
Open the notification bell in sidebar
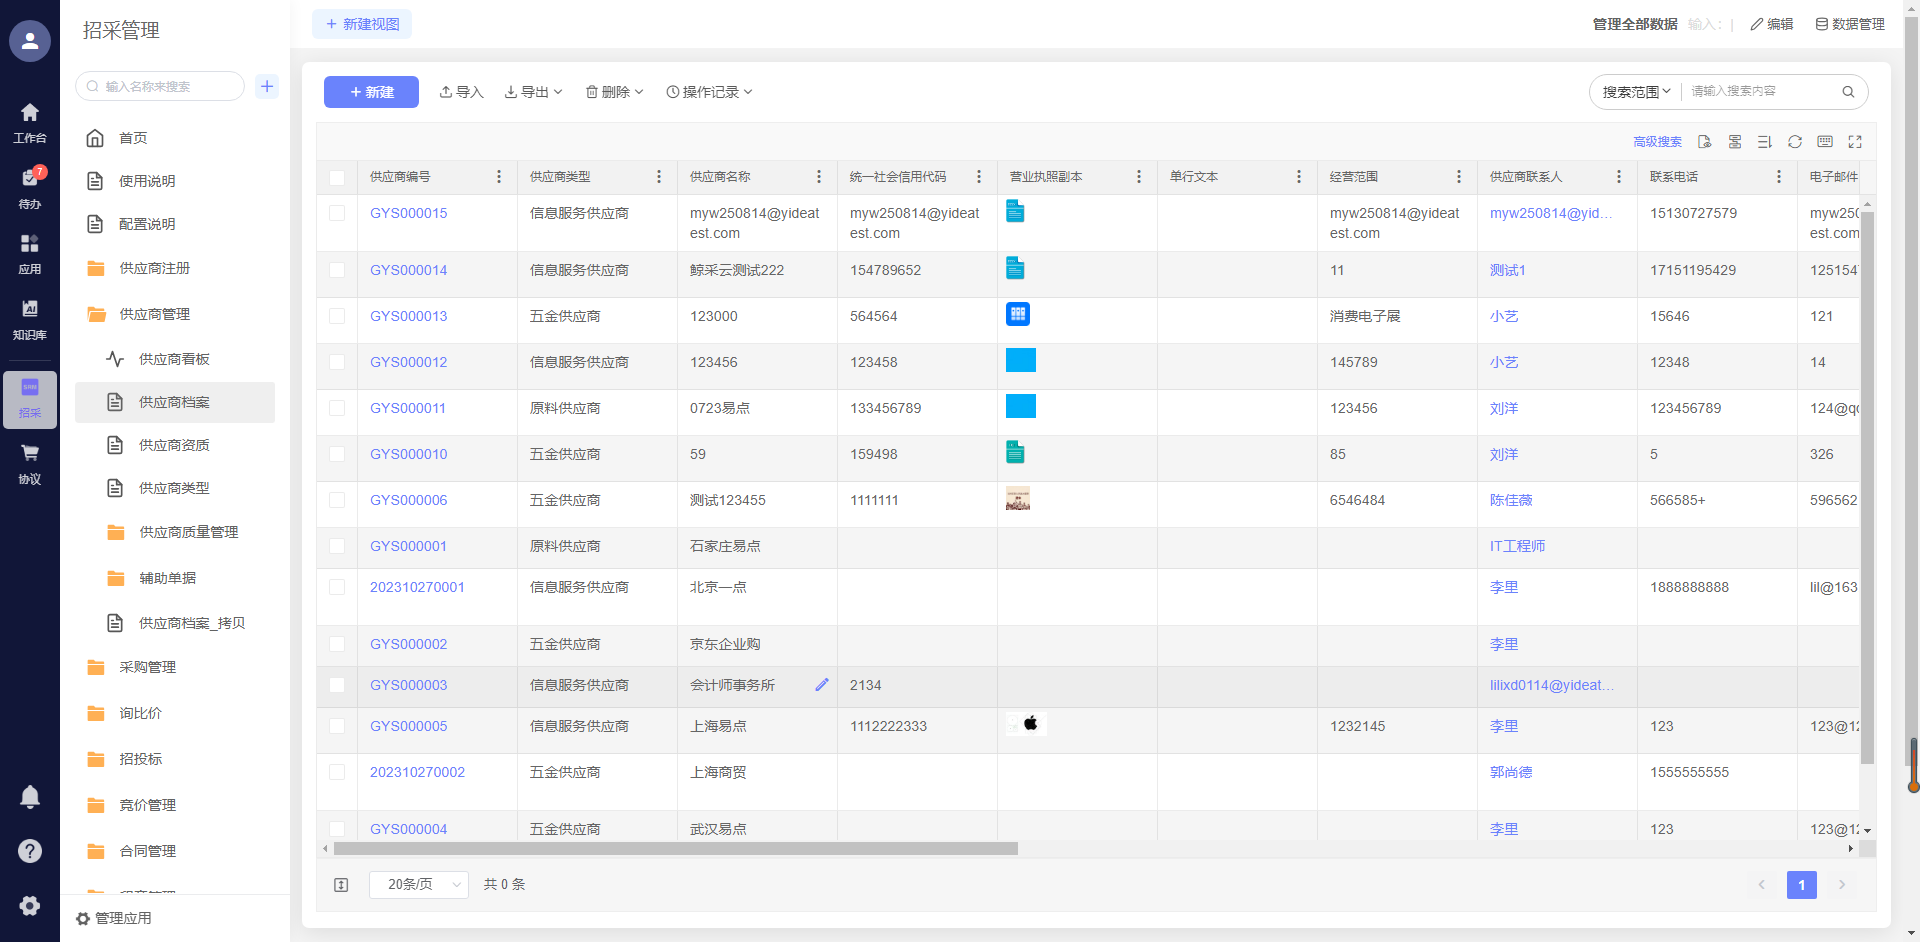(30, 796)
